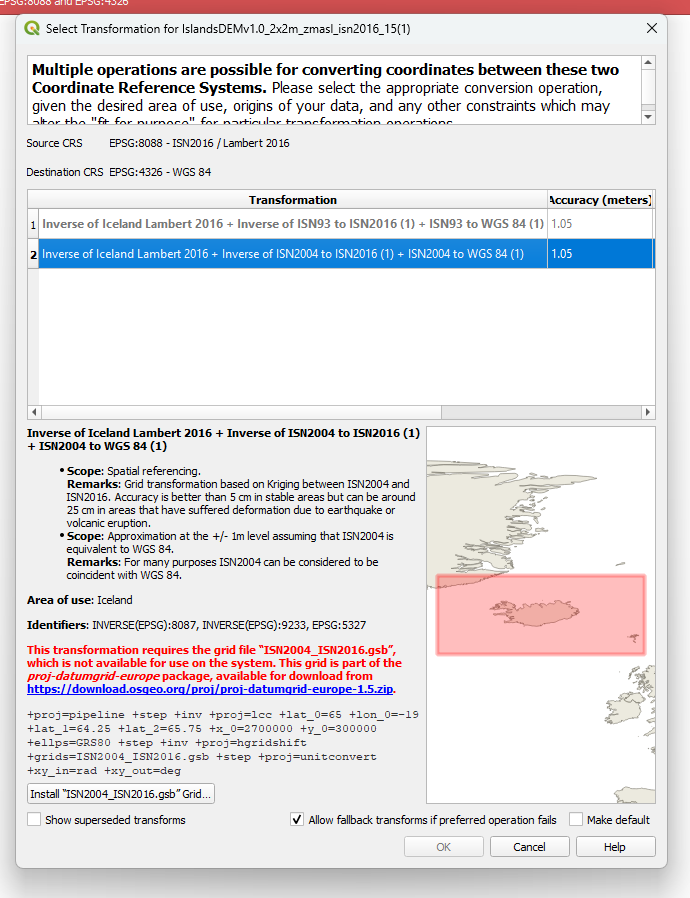Close the Select Transformation dialog
This screenshot has width=690, height=898.
coord(652,28)
